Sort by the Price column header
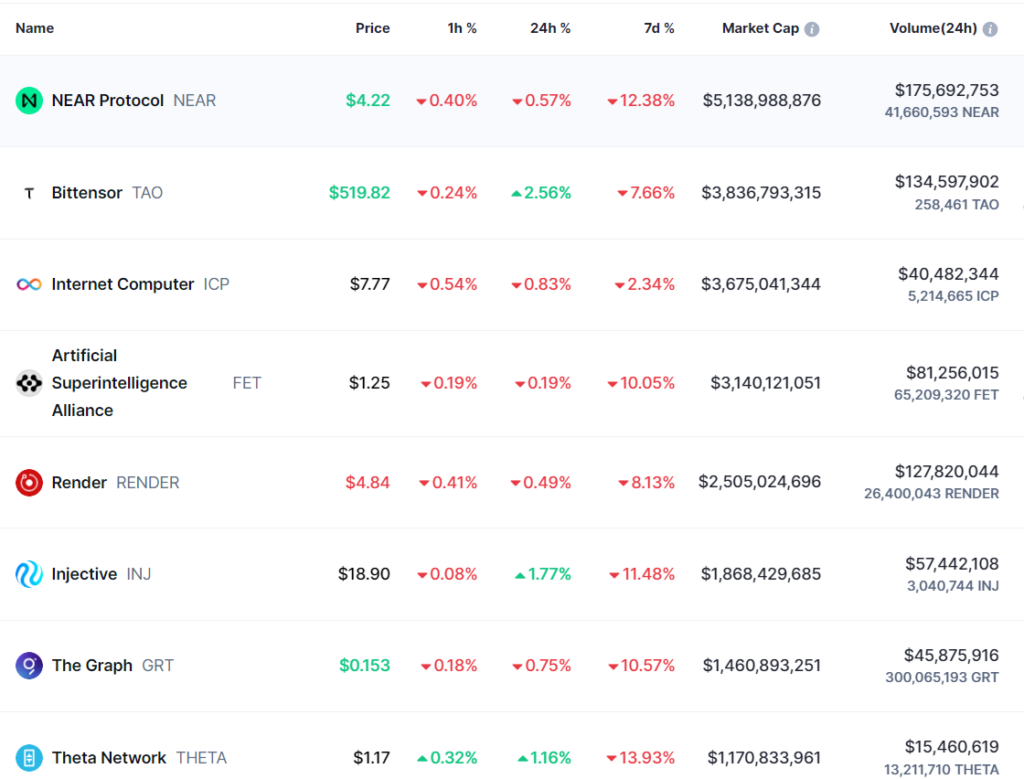This screenshot has width=1024, height=779. [x=372, y=28]
